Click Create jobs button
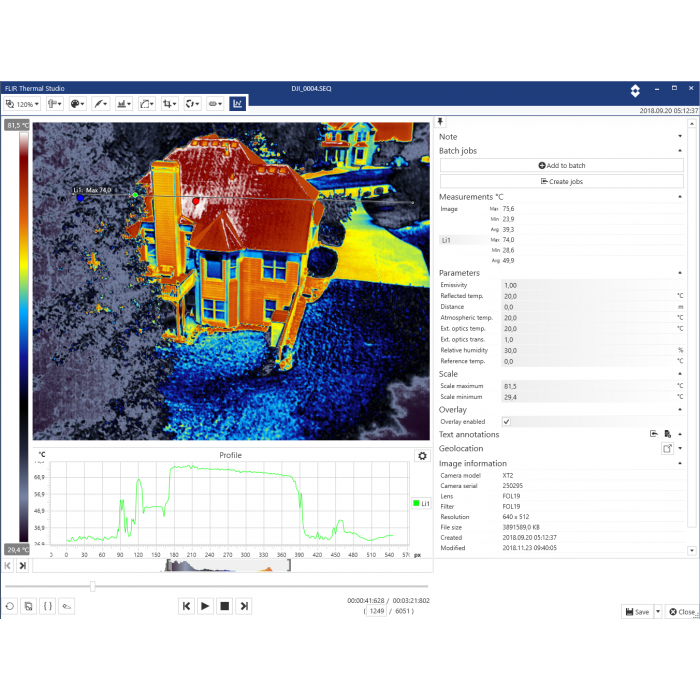Screen dimensions: 700x700 562,181
